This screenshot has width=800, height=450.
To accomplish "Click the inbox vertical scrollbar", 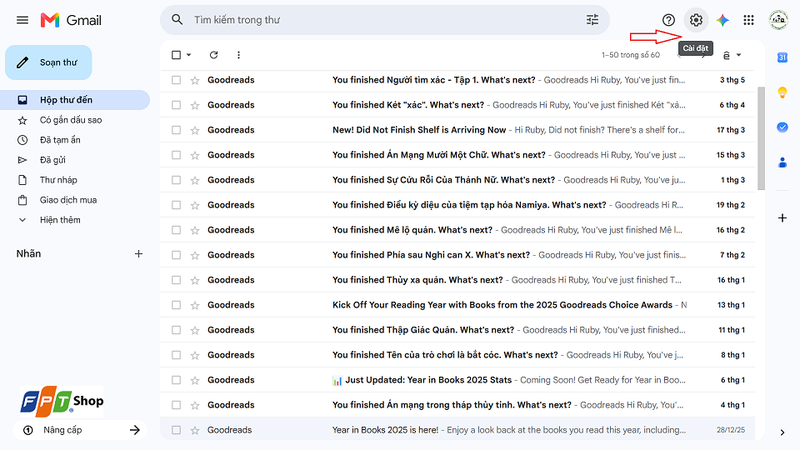I will pos(761,138).
